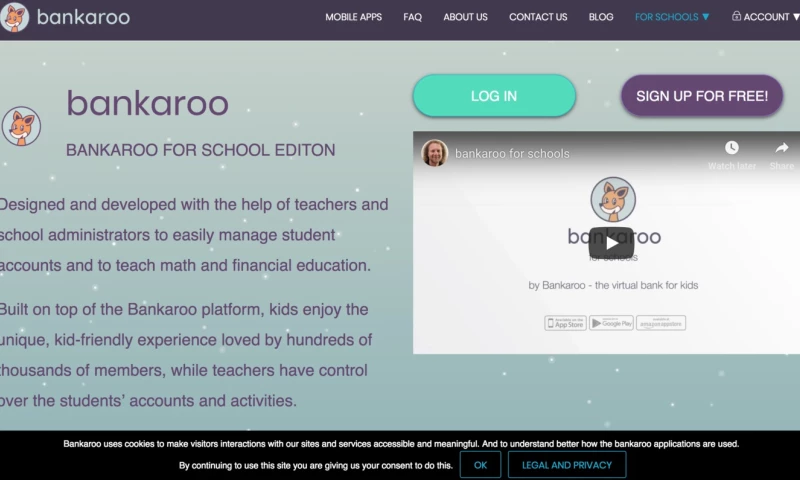Screen dimensions: 800x480
Task: Click the Sign Up For Free button
Action: point(702,96)
